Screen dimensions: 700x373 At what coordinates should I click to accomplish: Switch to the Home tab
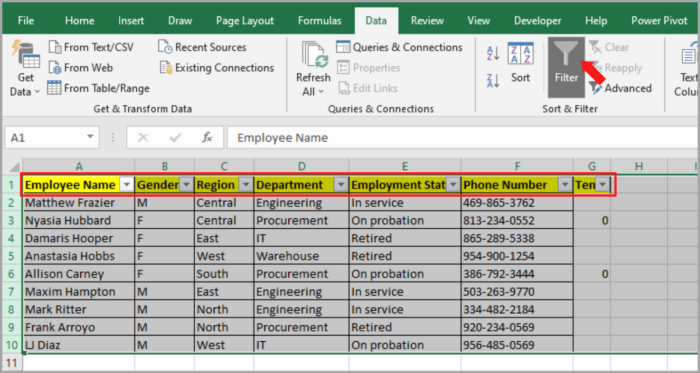(x=79, y=21)
